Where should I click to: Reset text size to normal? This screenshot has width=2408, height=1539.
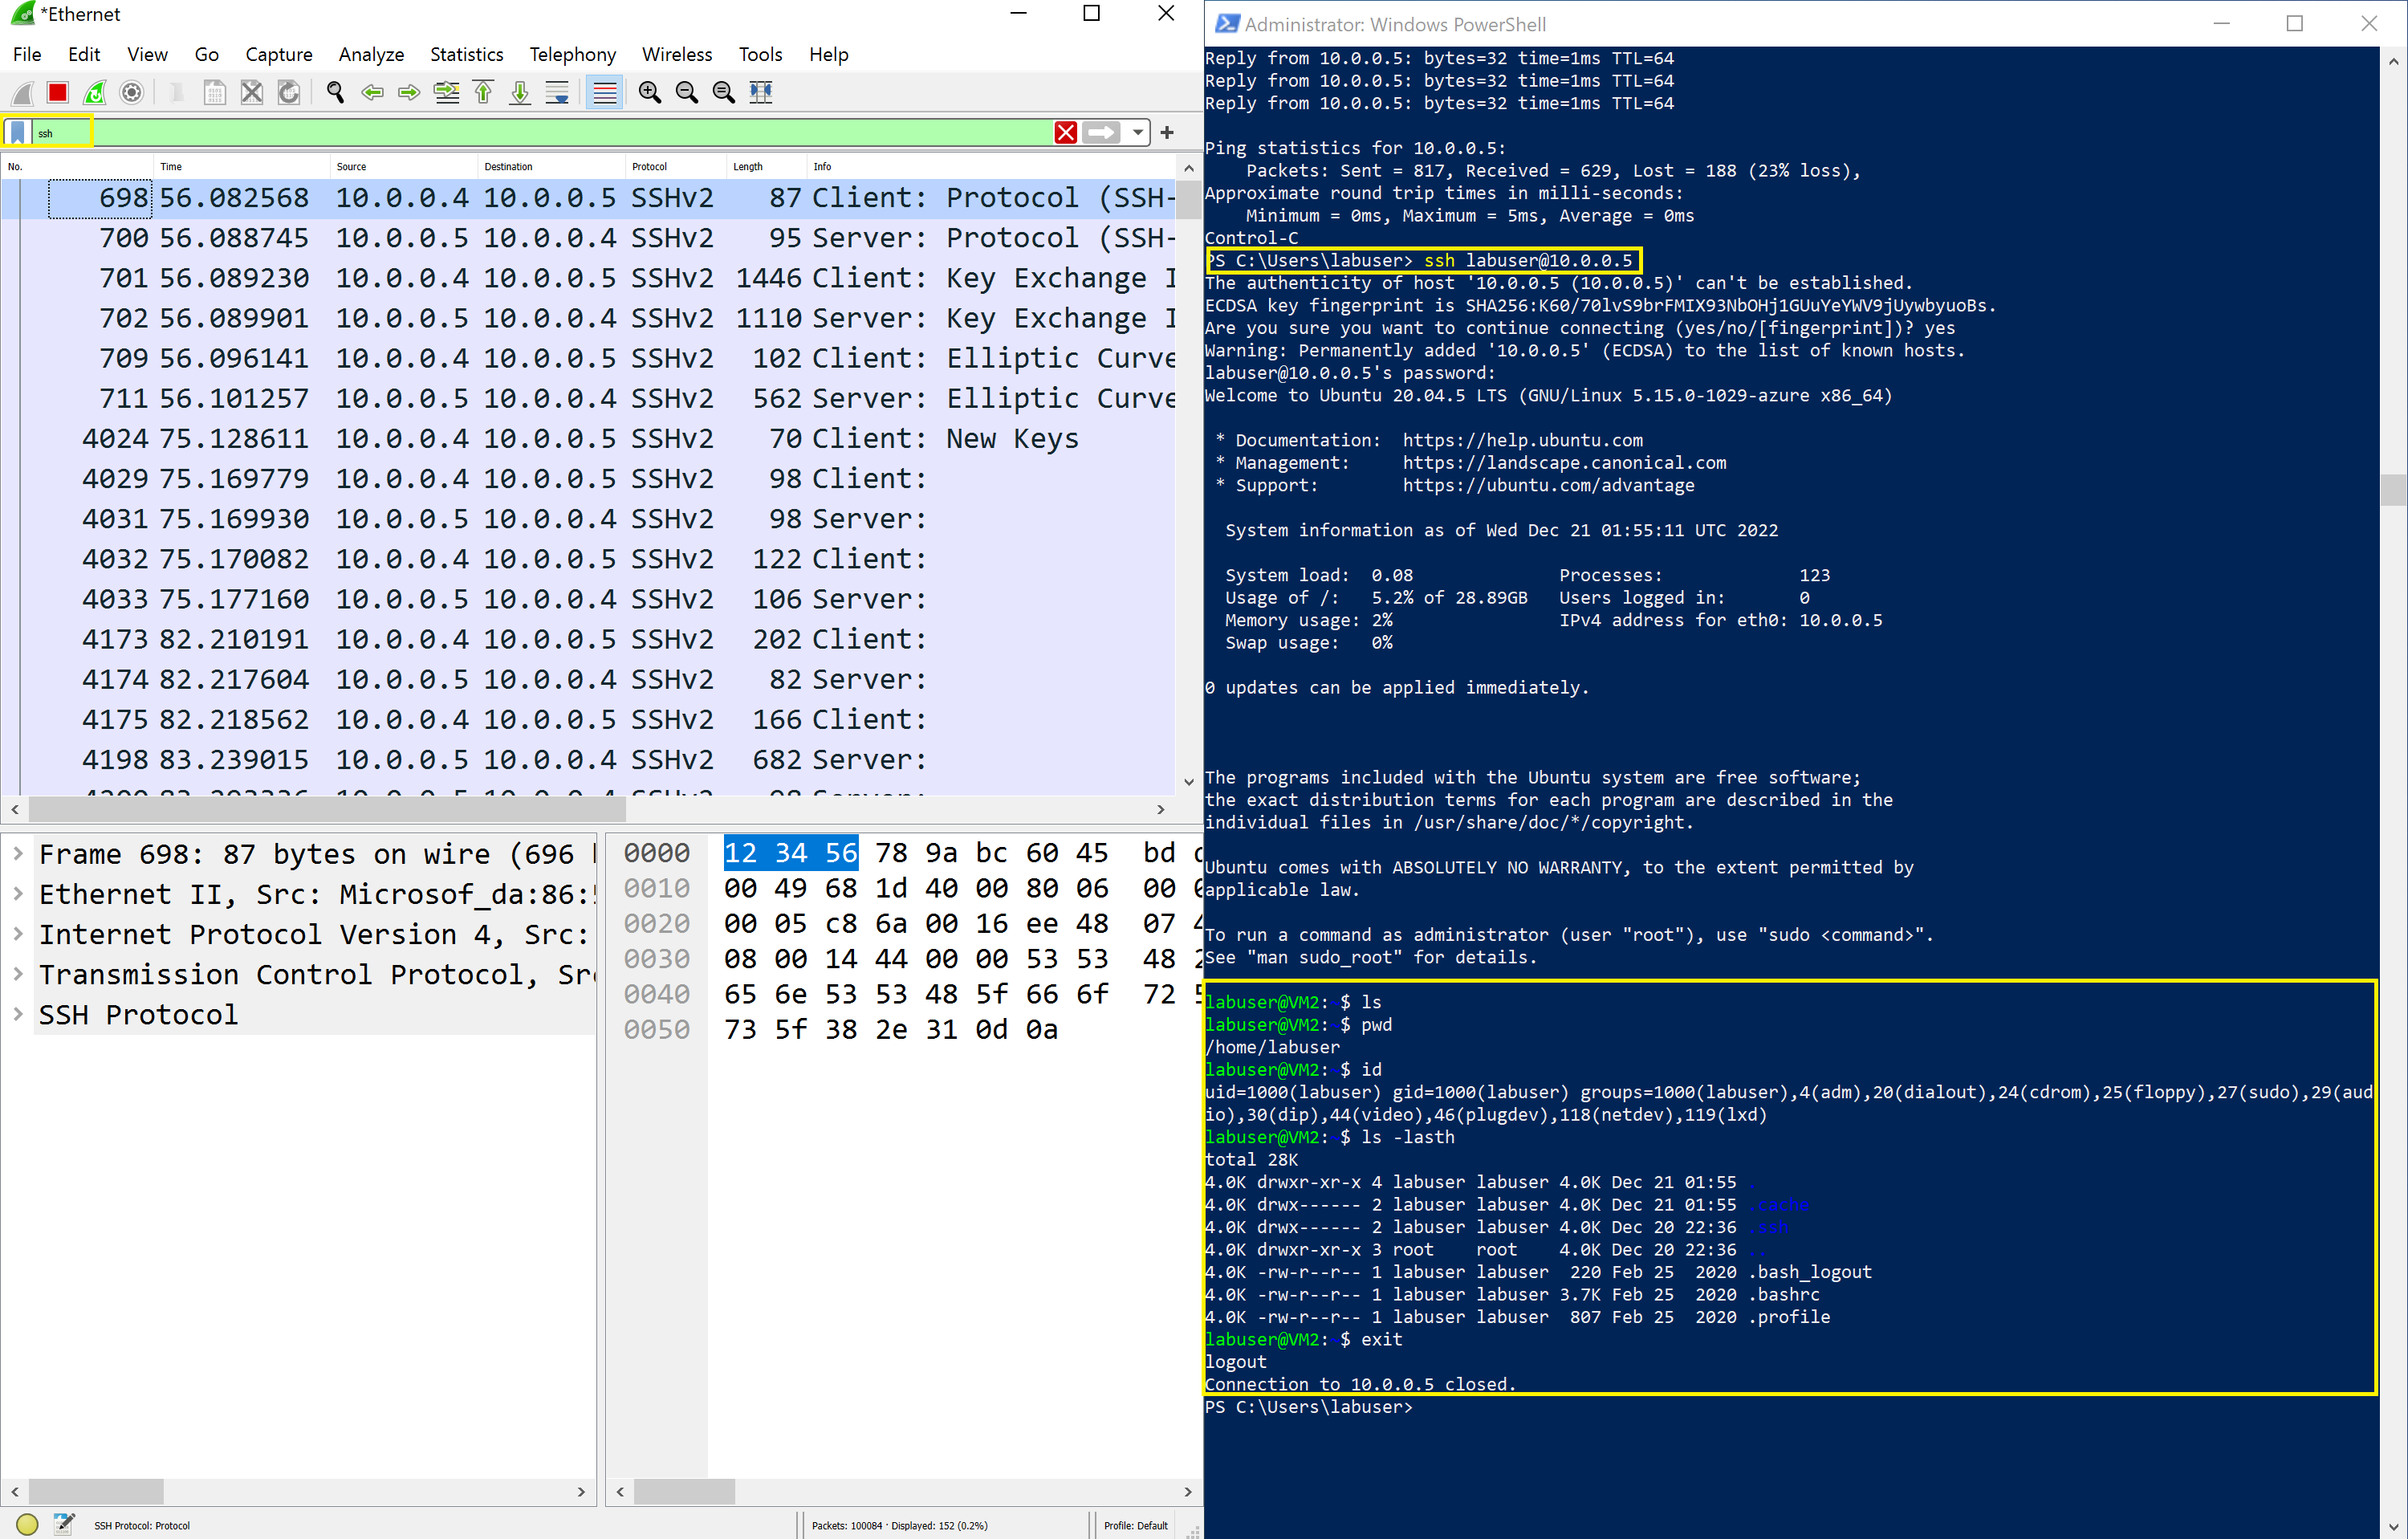tap(724, 93)
